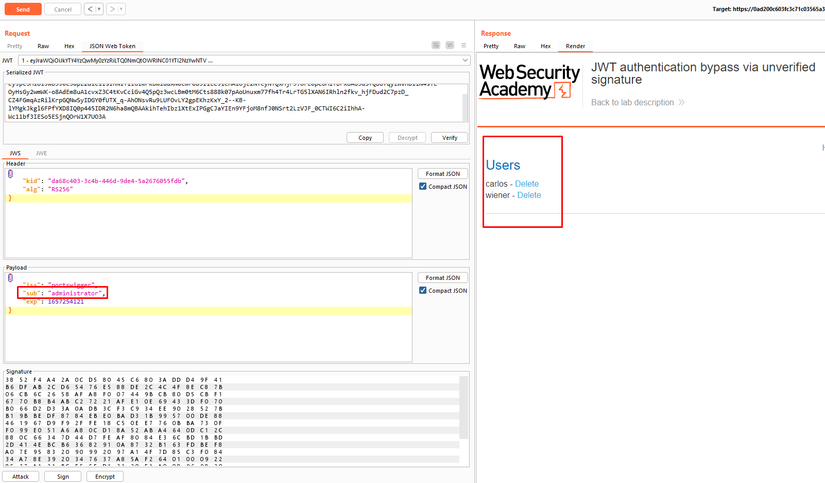This screenshot has height=483, width=825.
Task: Click the Users heading in the response
Action: click(x=503, y=165)
